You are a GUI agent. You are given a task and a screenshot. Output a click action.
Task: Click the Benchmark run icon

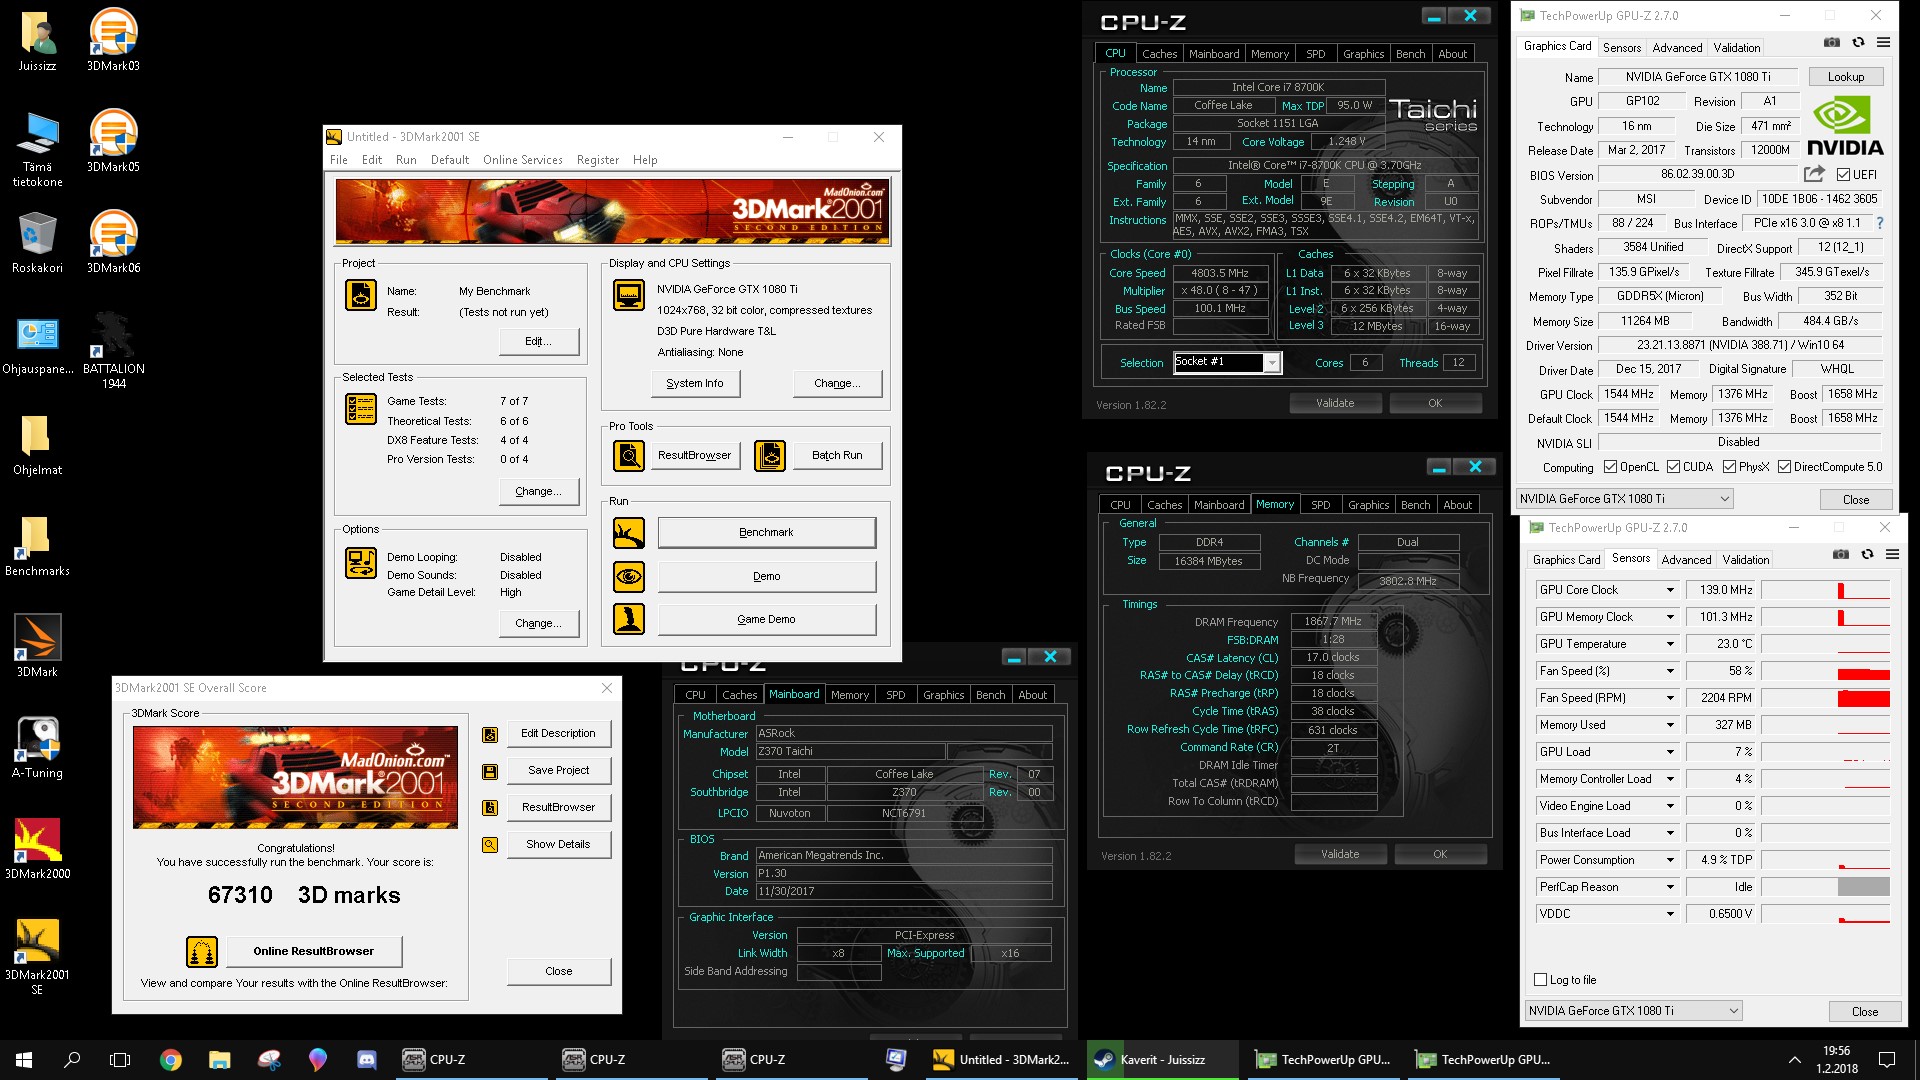pyautogui.click(x=629, y=533)
